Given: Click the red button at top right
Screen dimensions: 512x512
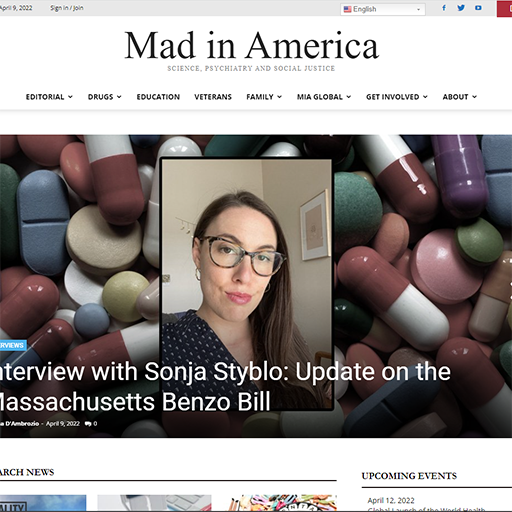Looking at the screenshot, I should pos(504,9).
